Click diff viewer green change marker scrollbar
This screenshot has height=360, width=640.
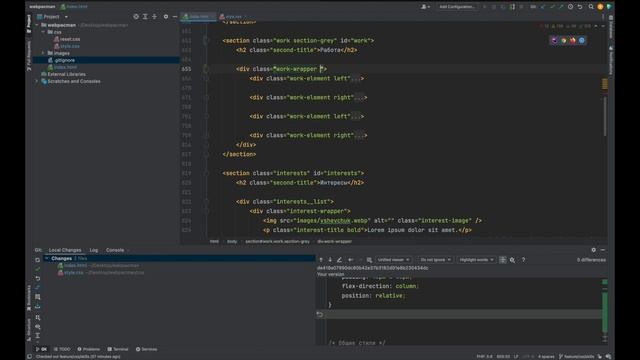coord(605,312)
